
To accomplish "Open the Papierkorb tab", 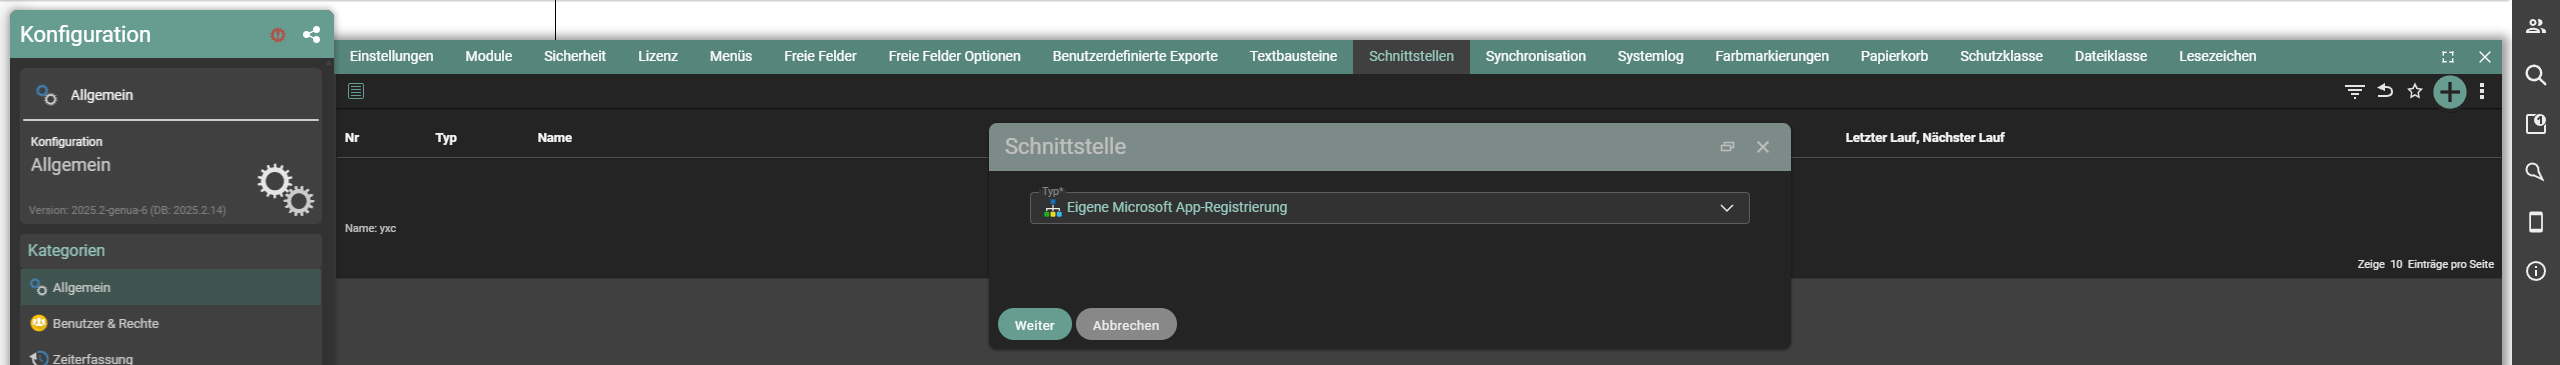I will [x=1893, y=57].
